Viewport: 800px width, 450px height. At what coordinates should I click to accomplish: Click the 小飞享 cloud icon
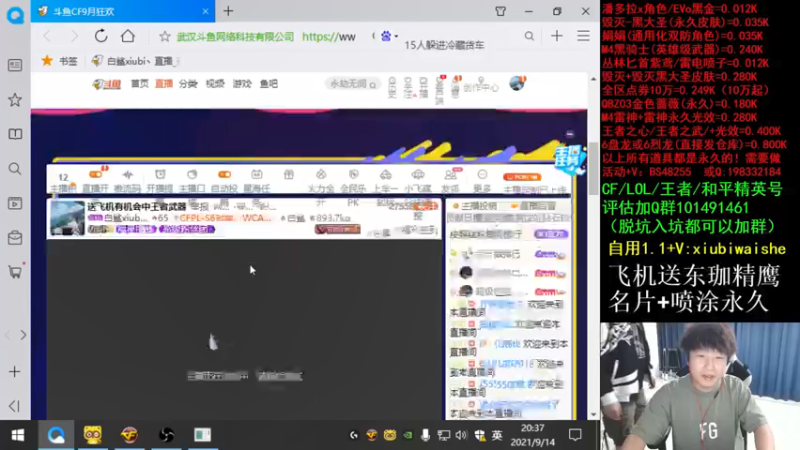pos(418,174)
